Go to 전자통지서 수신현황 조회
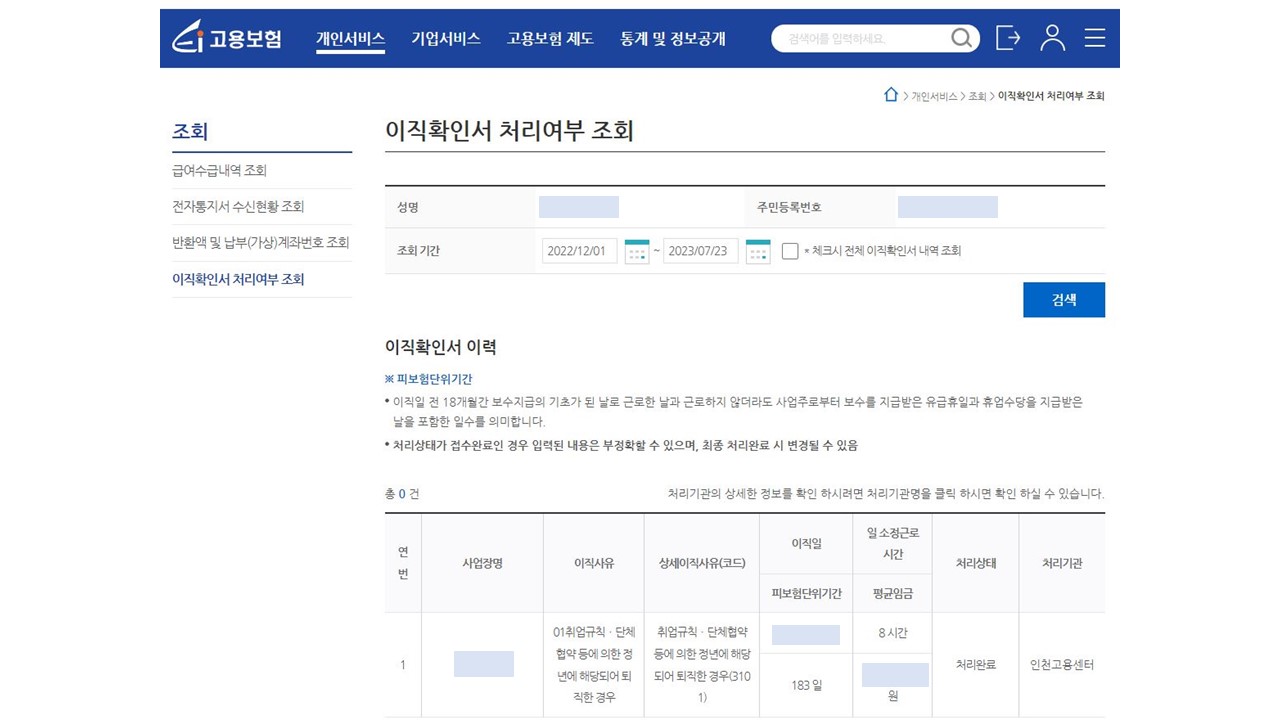 click(x=238, y=207)
